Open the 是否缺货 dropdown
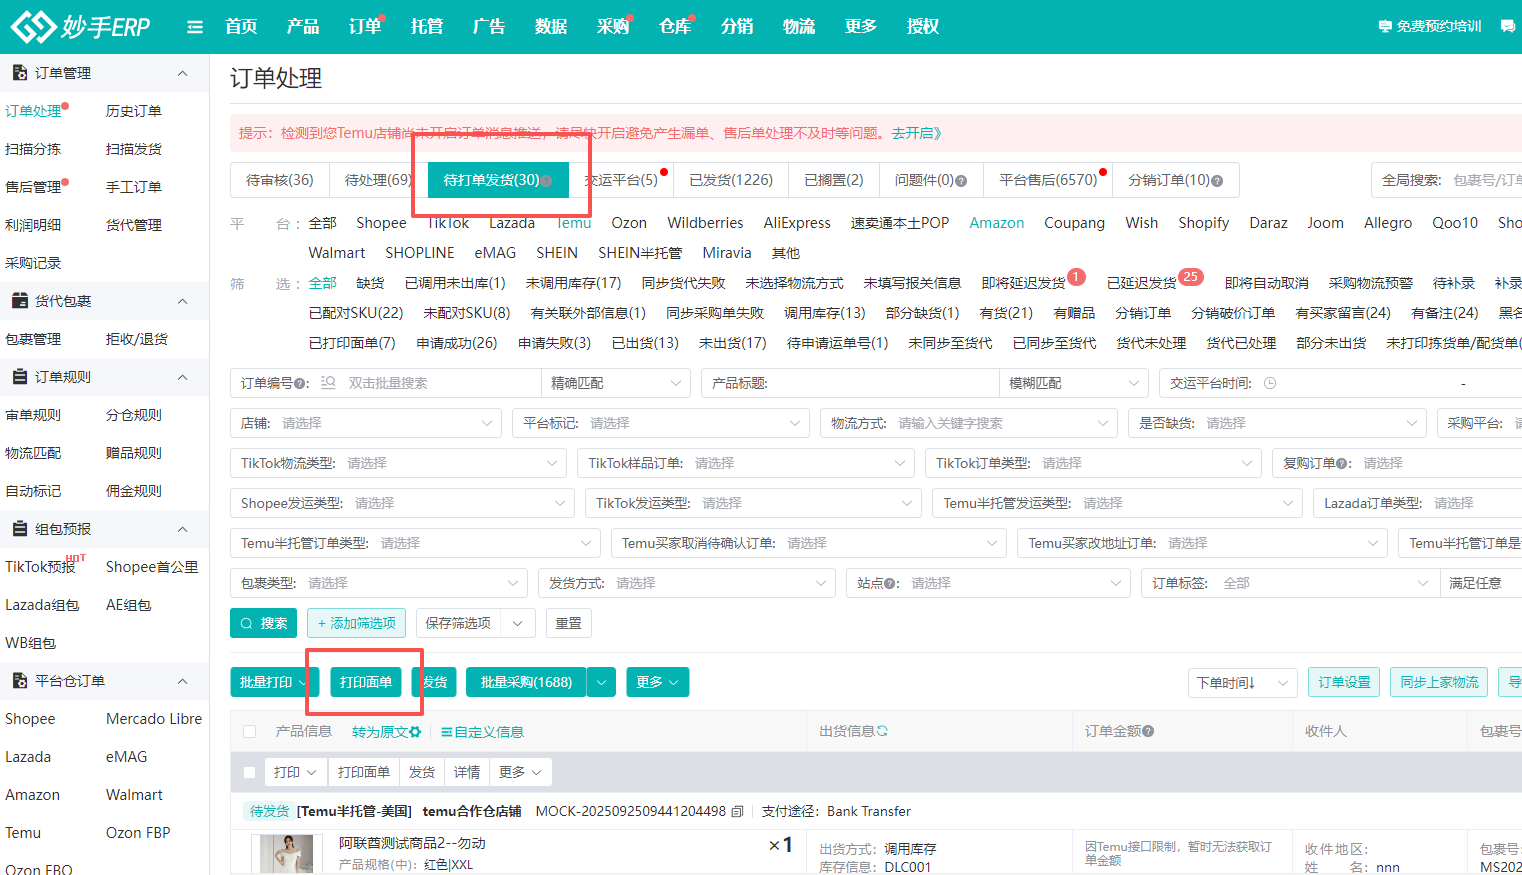Screen dimensions: 1522x875 [1277, 423]
